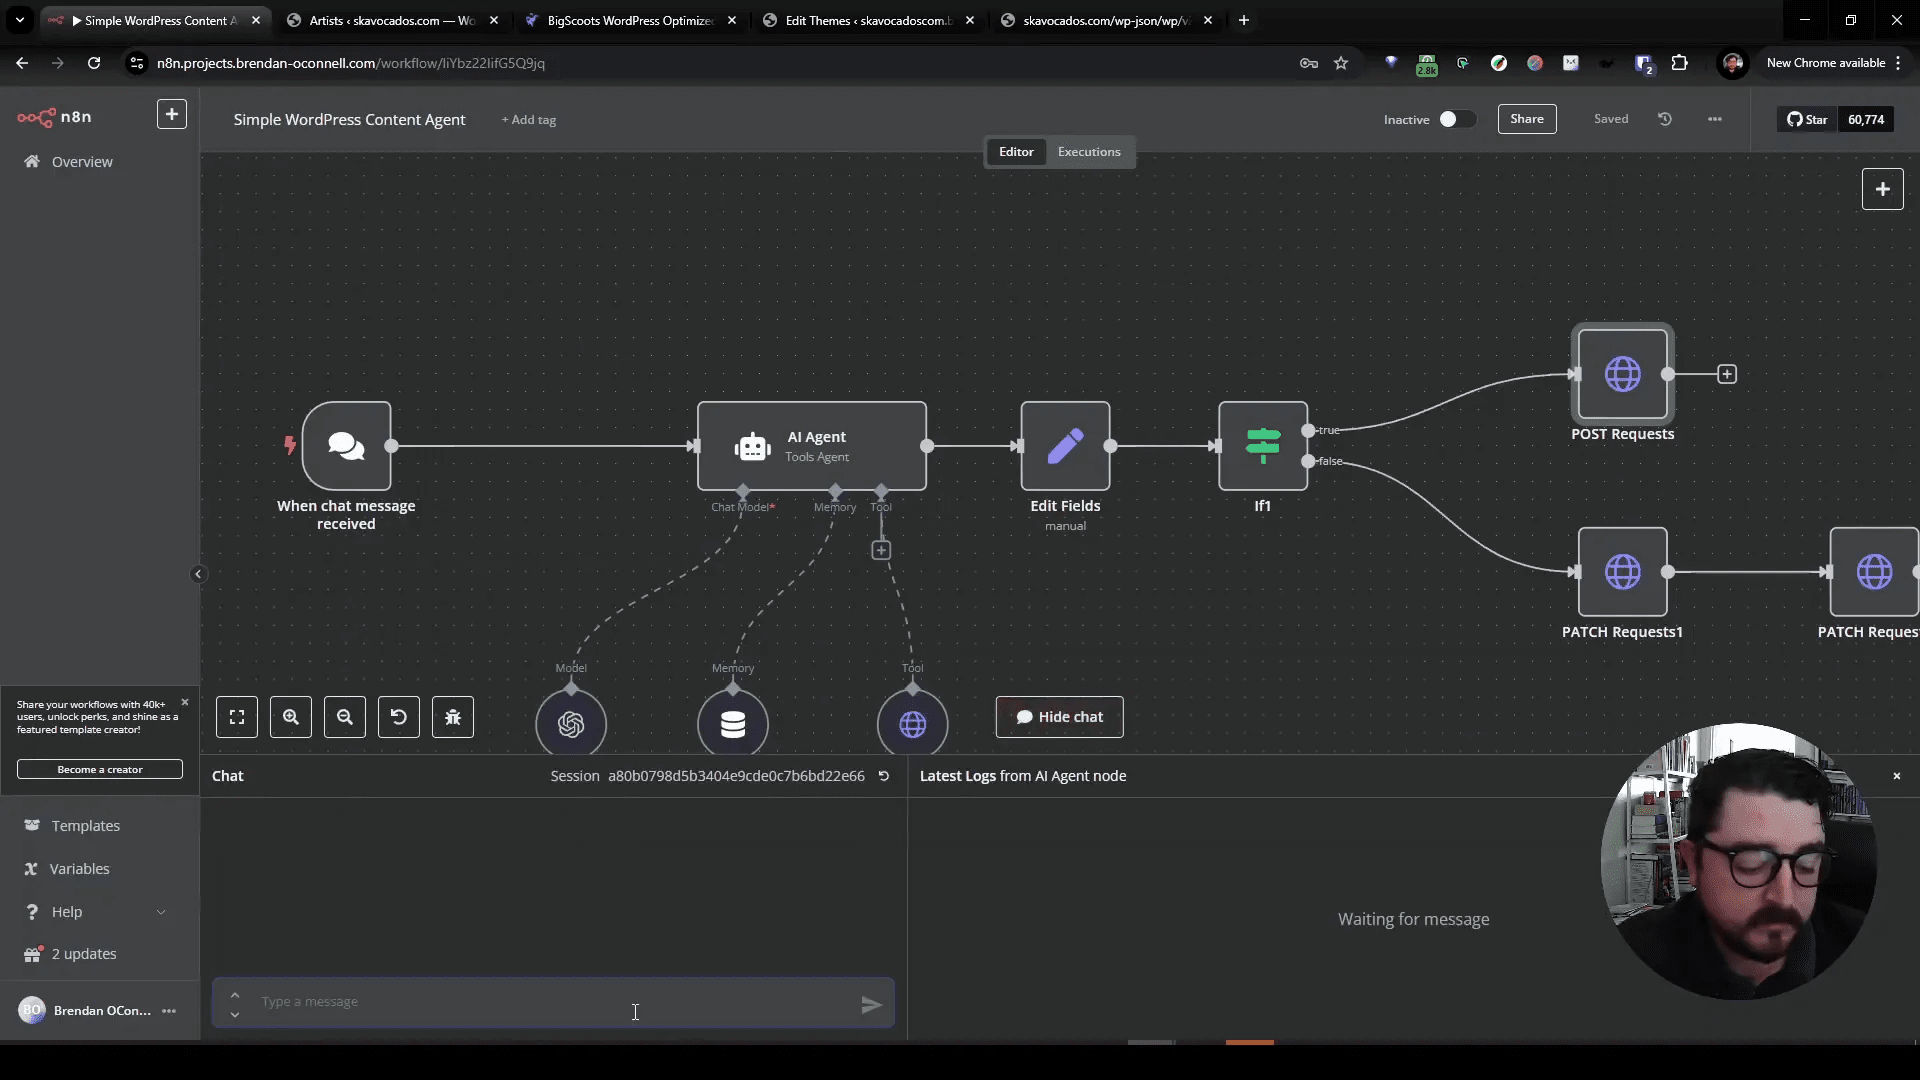The width and height of the screenshot is (1920, 1080).
Task: Switch to the Artists skavocados.com browser tab
Action: coord(391,20)
